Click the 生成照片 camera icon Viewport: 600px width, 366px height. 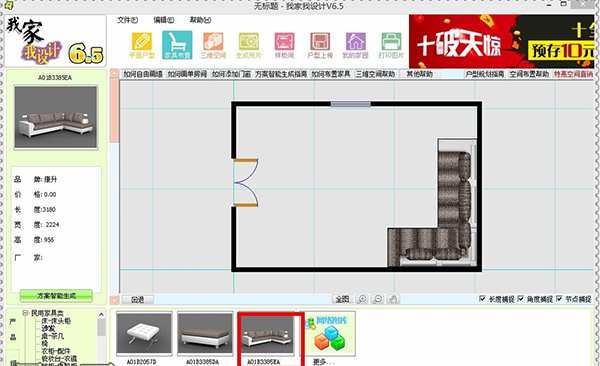(249, 45)
